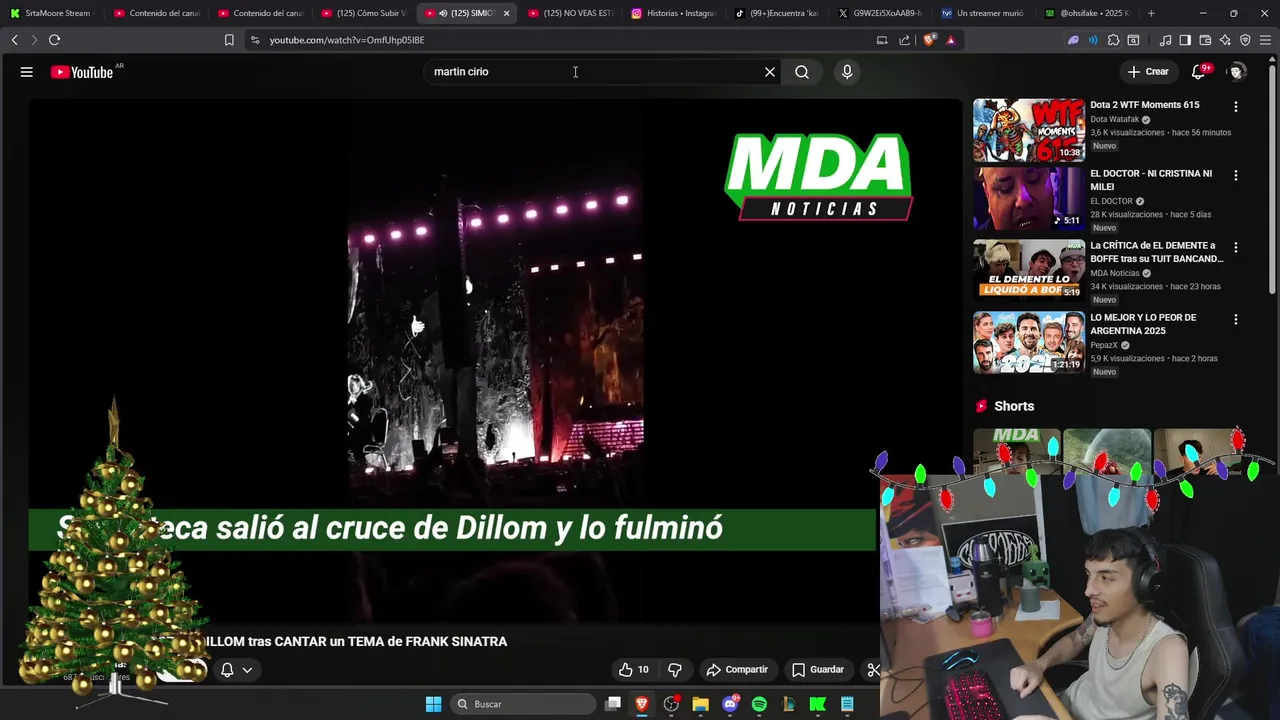
Task: Open the PepazX channel link
Action: [x=1104, y=345]
